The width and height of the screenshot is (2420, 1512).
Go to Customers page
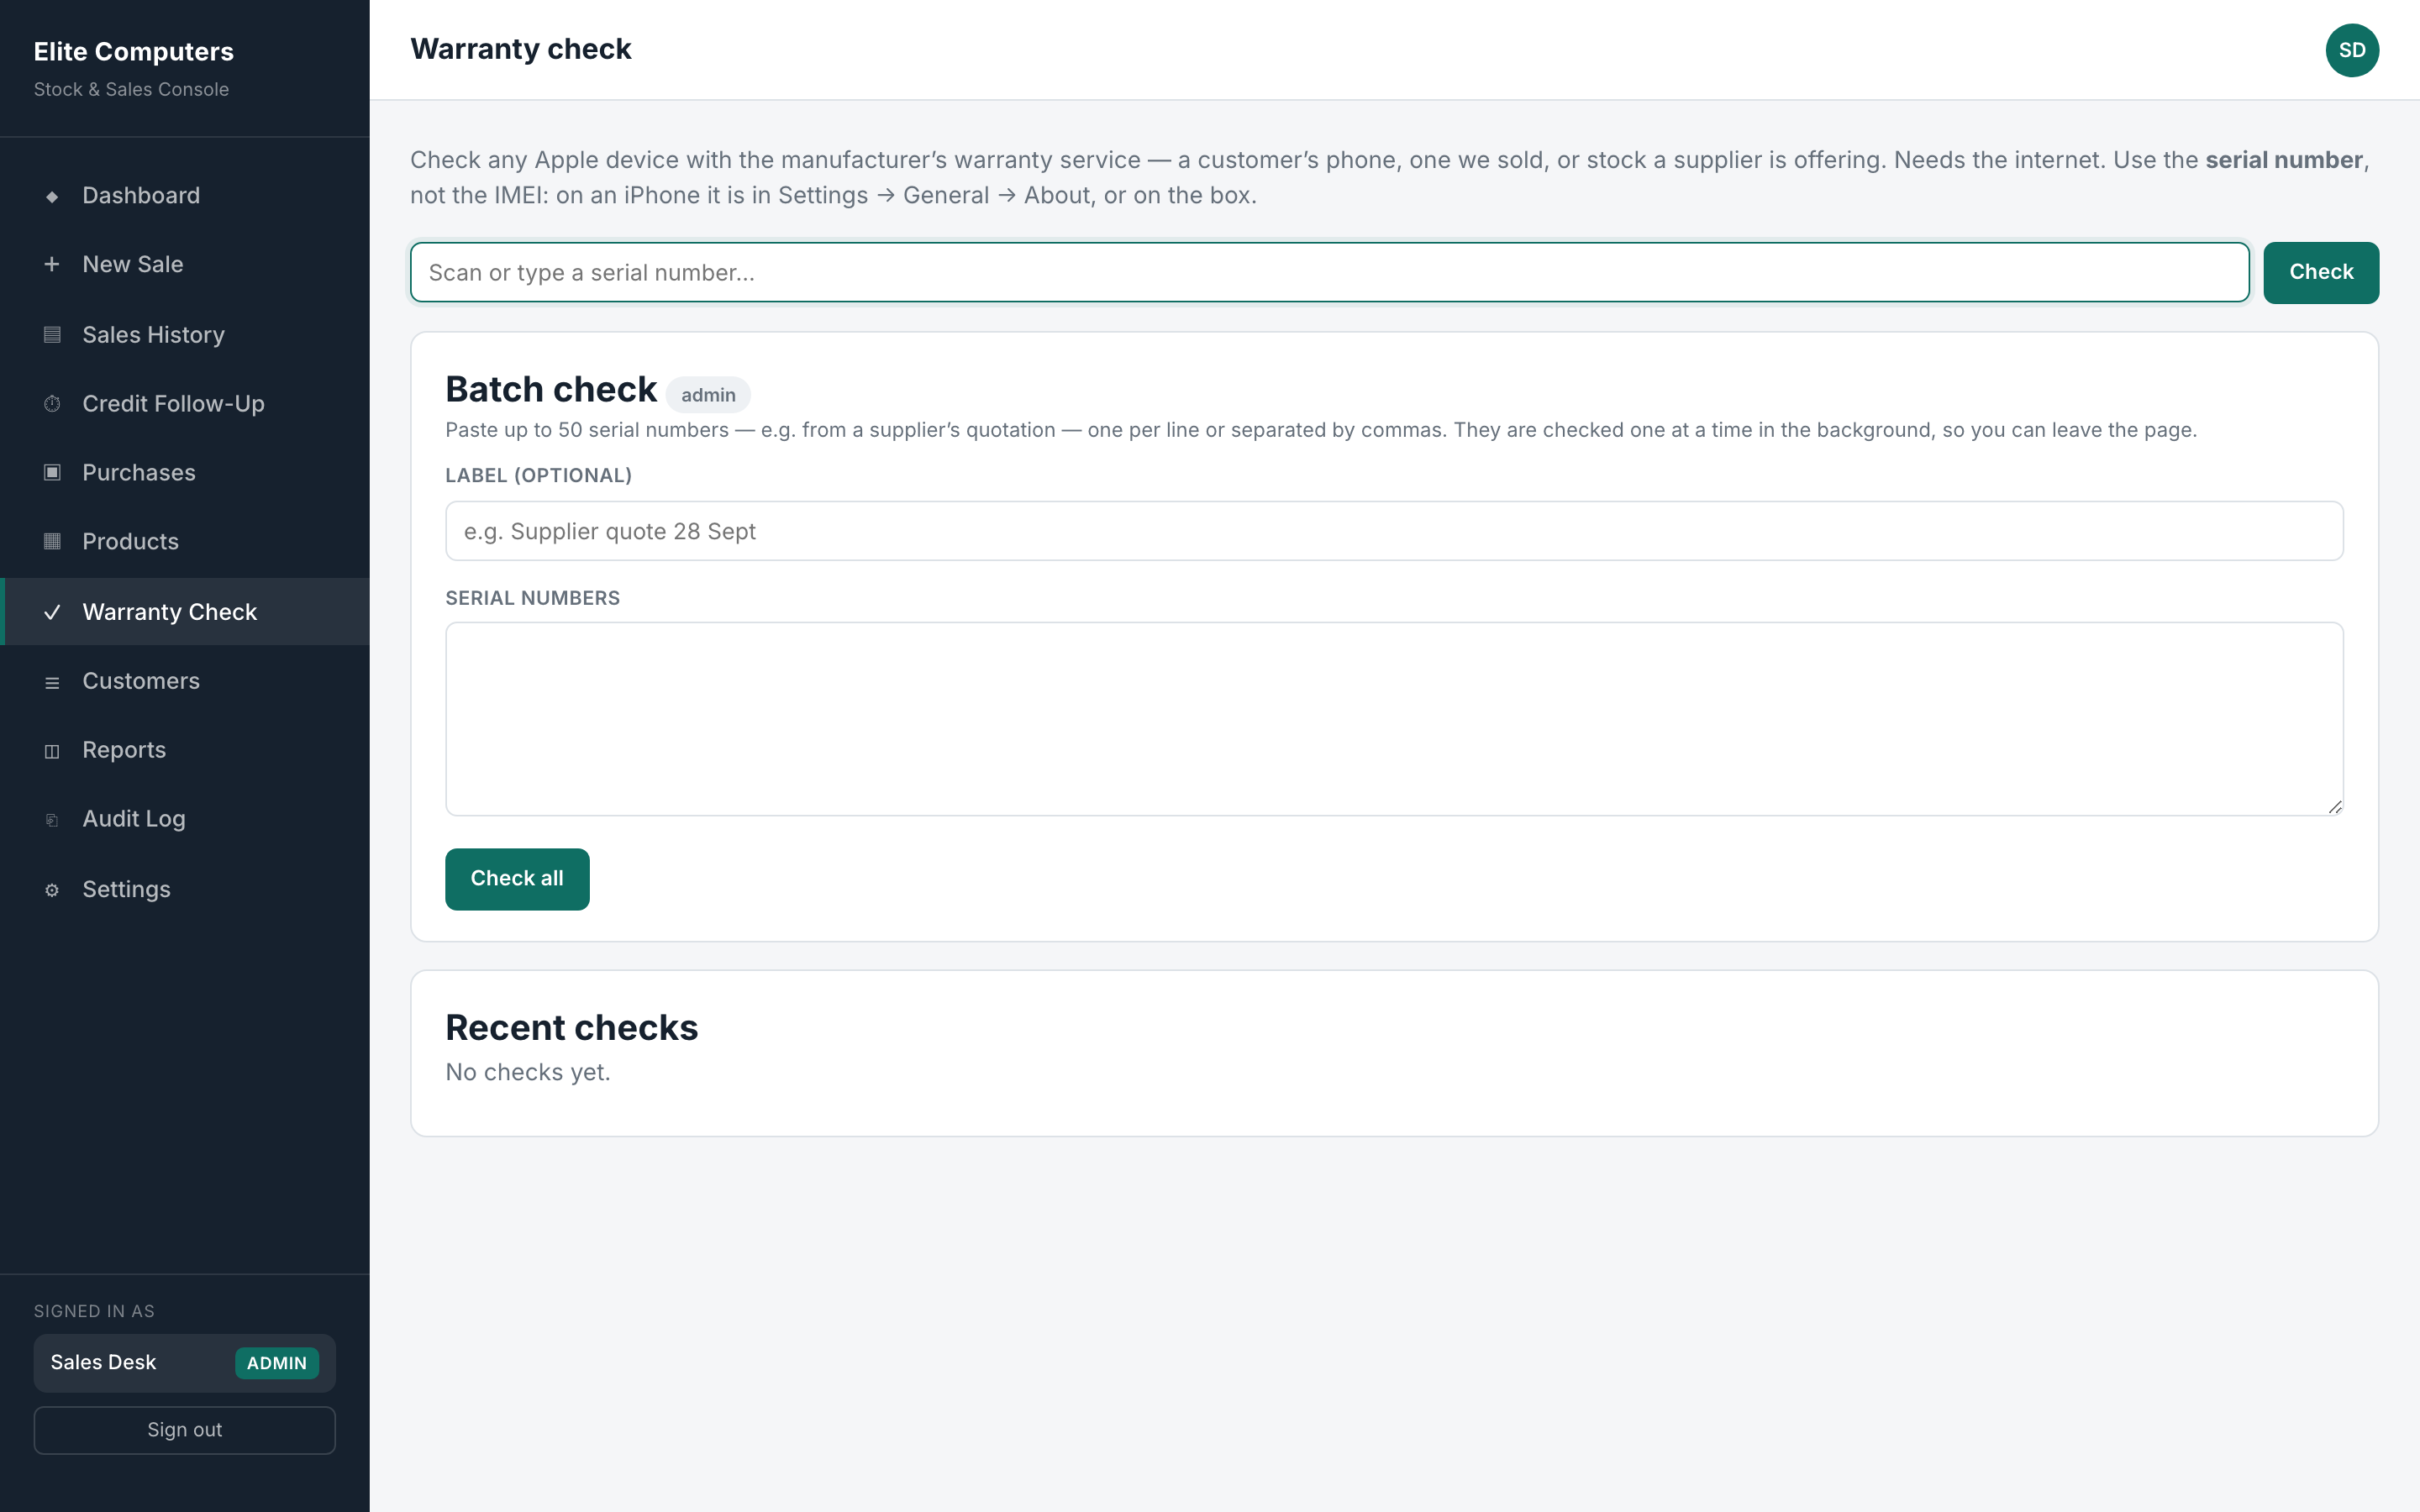pos(186,681)
